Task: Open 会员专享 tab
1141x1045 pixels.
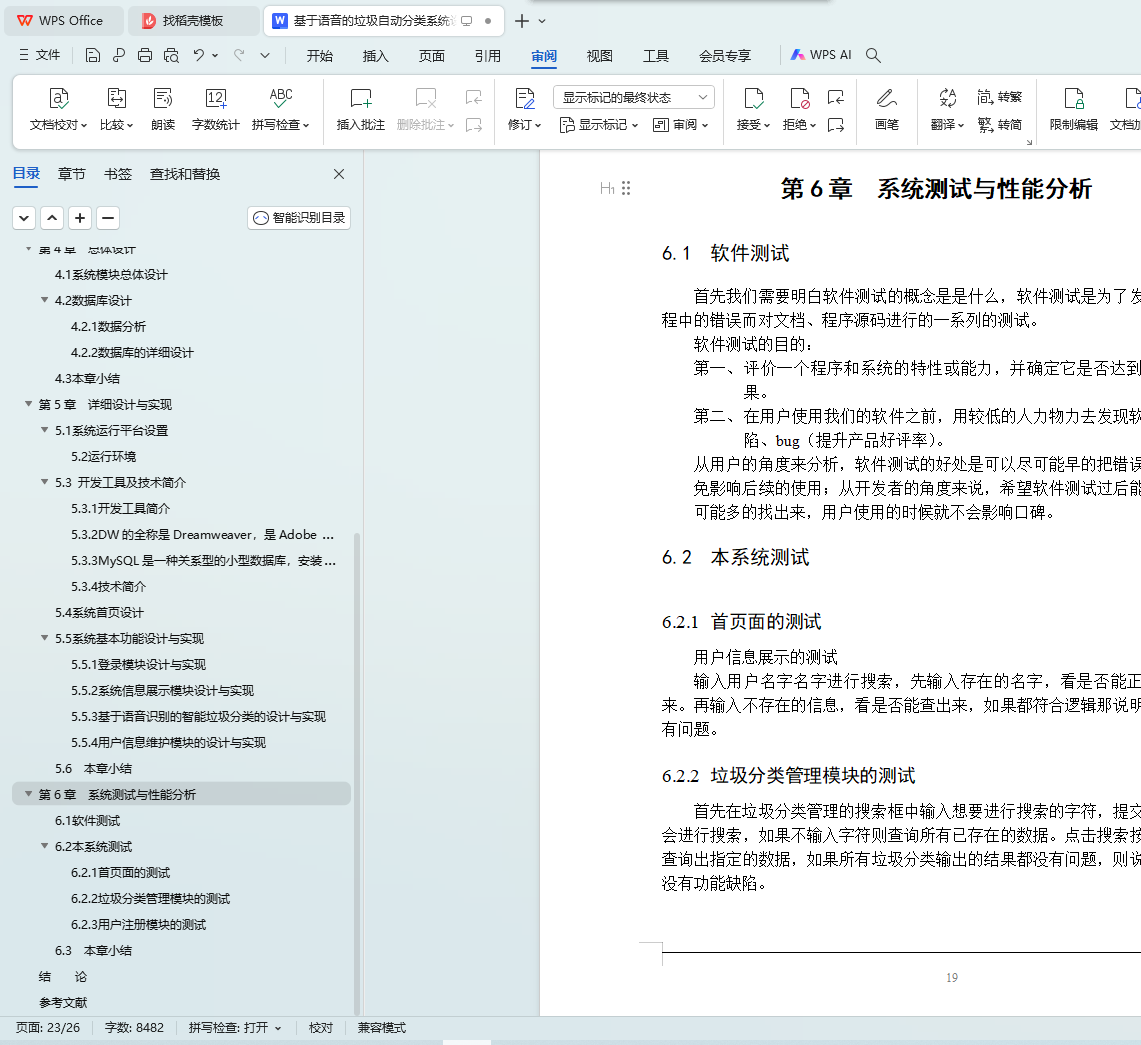Action: coord(725,56)
